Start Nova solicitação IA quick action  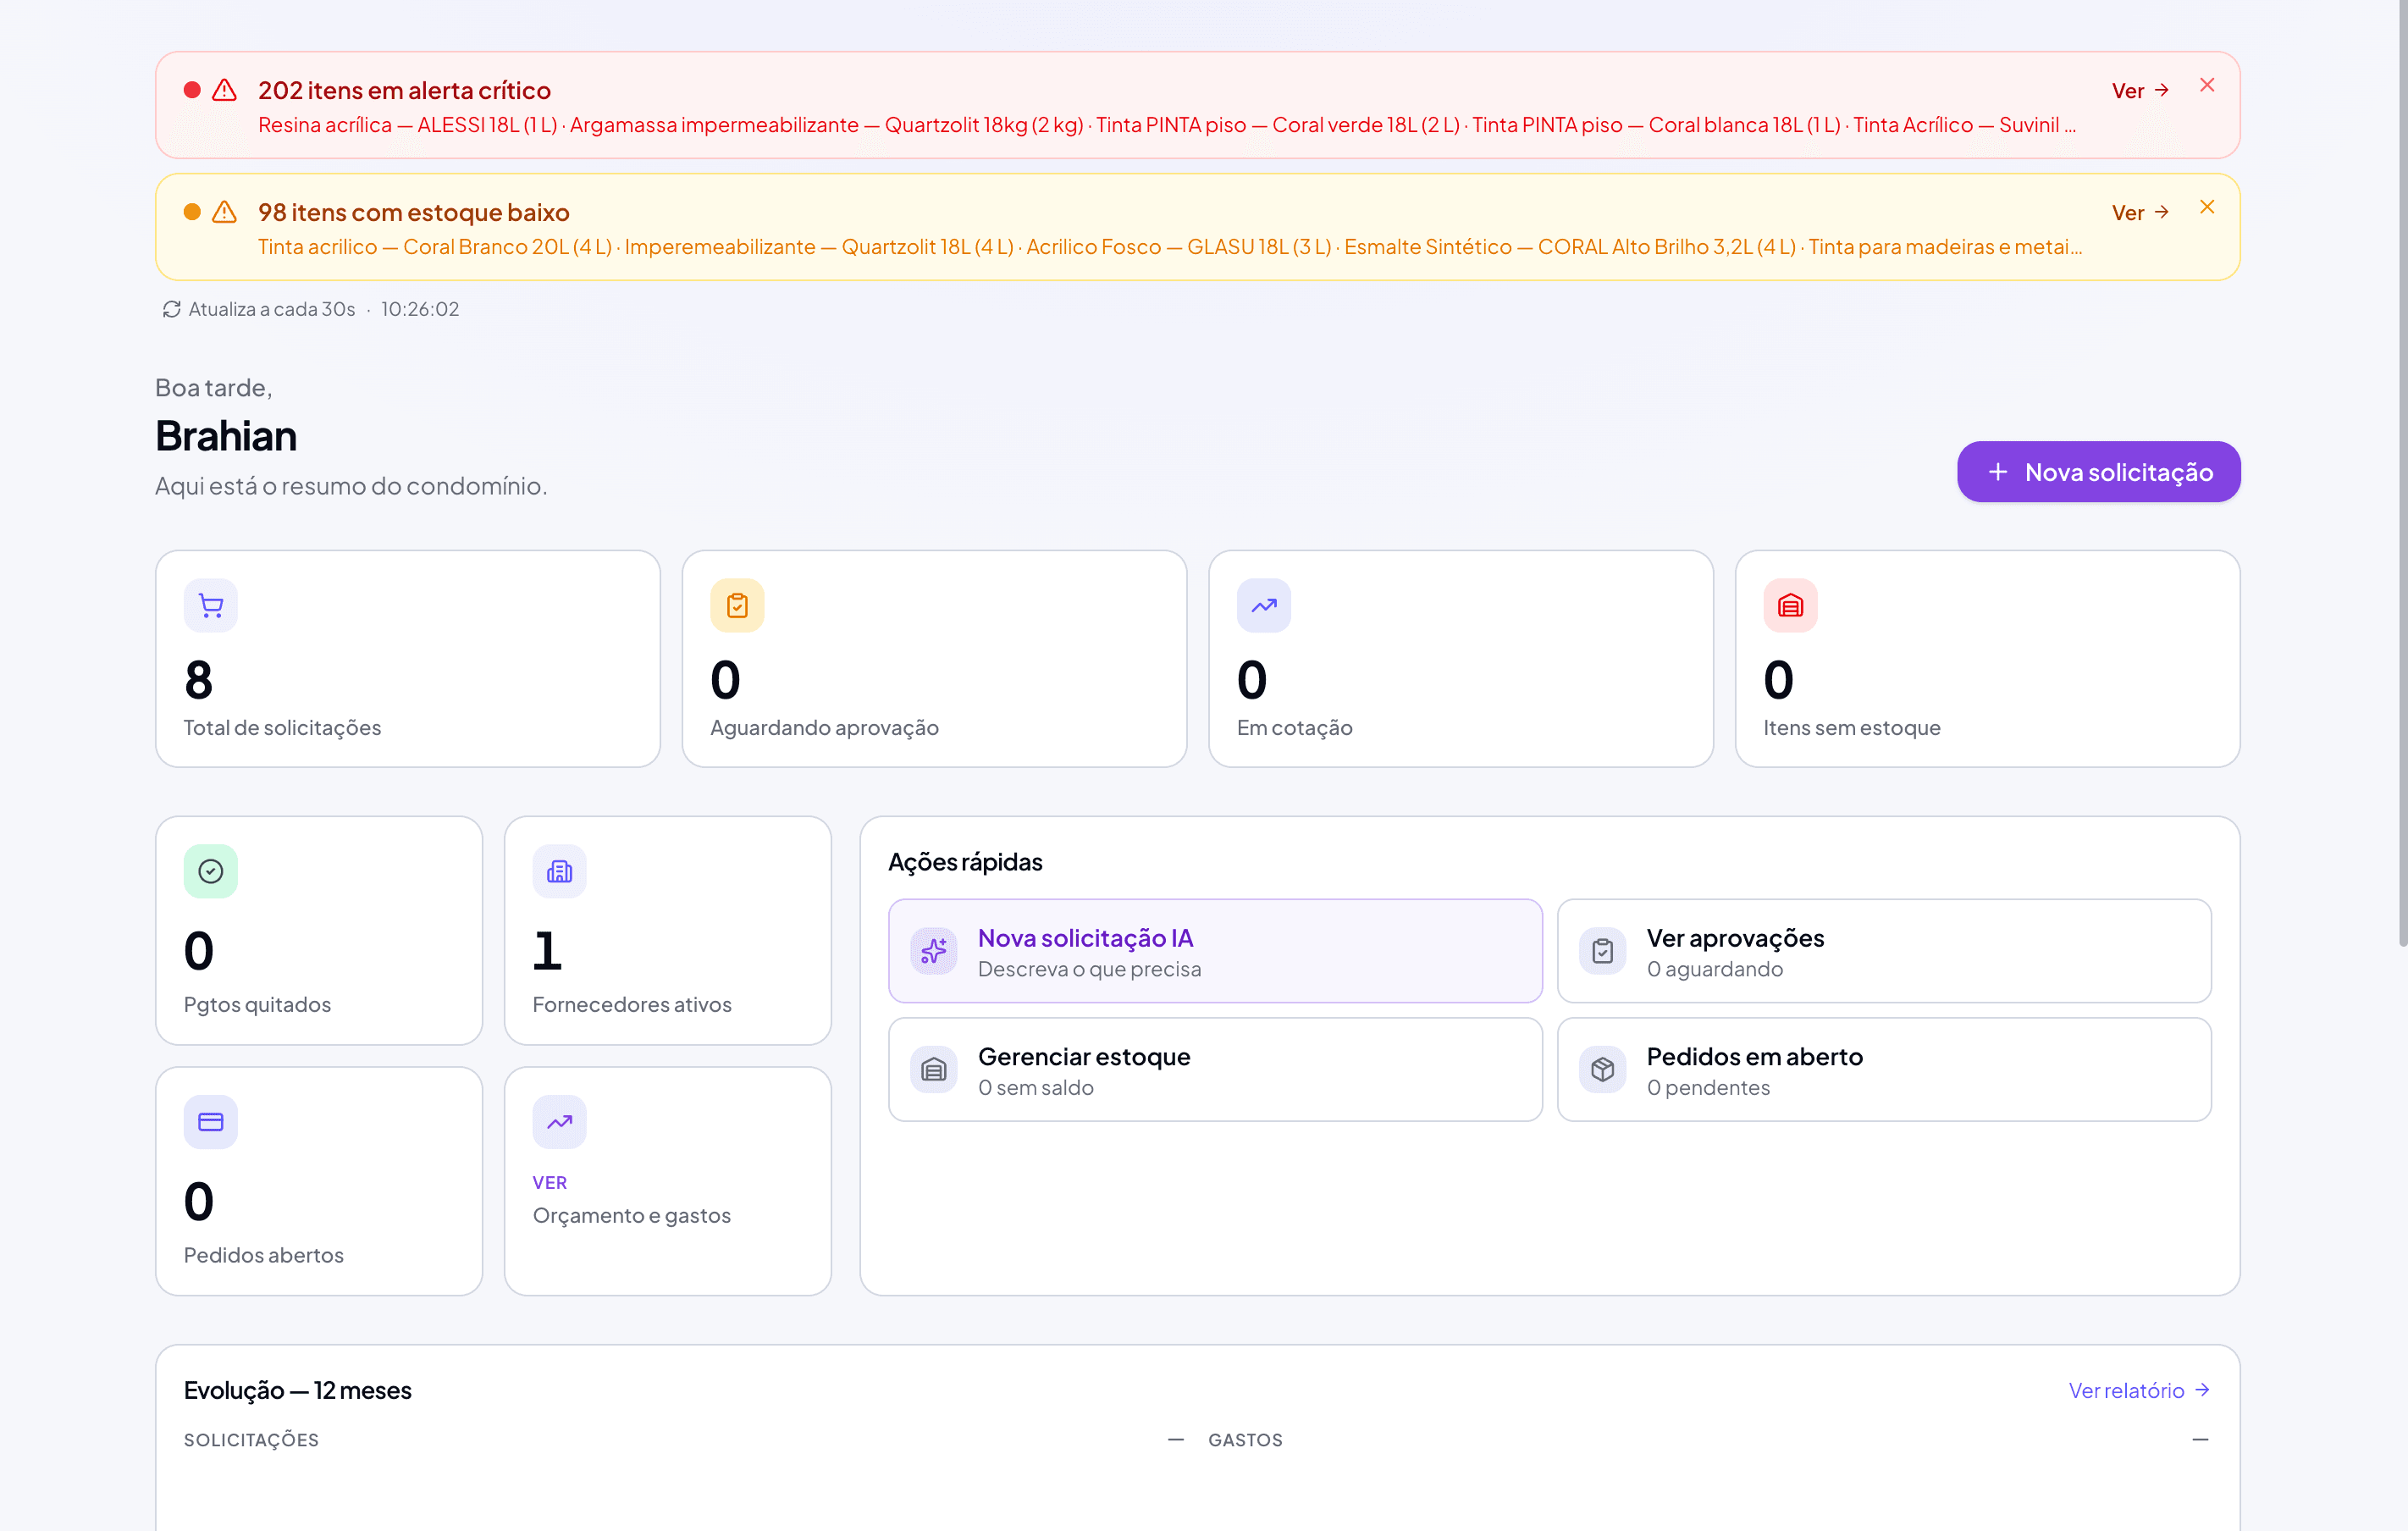coord(1215,951)
